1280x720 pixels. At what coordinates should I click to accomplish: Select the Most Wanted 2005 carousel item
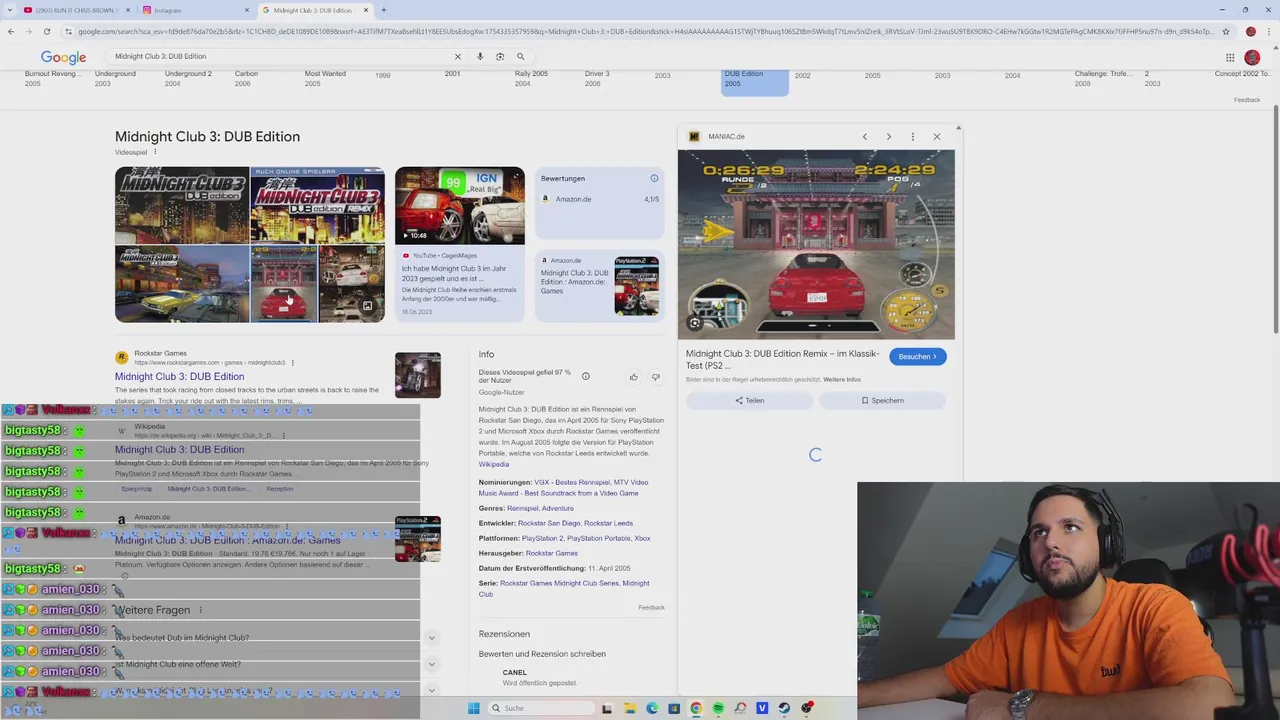[x=325, y=78]
